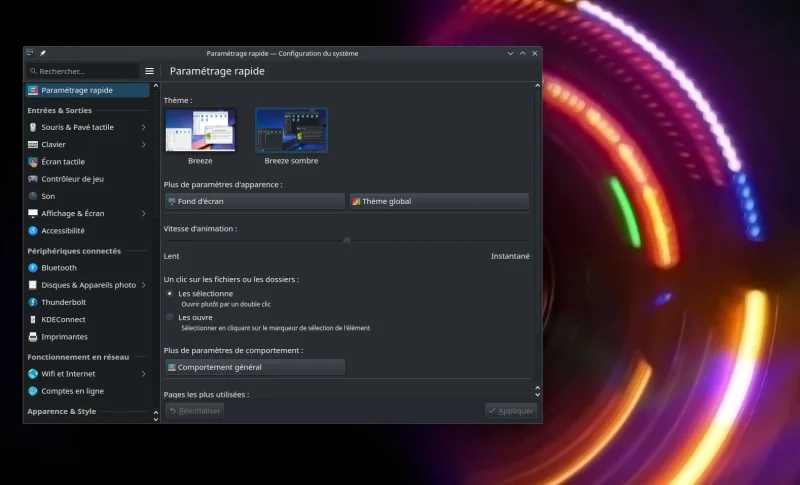Viewport: 800px width, 485px height.
Task: Click the Écran tactile icon
Action: coord(33,162)
